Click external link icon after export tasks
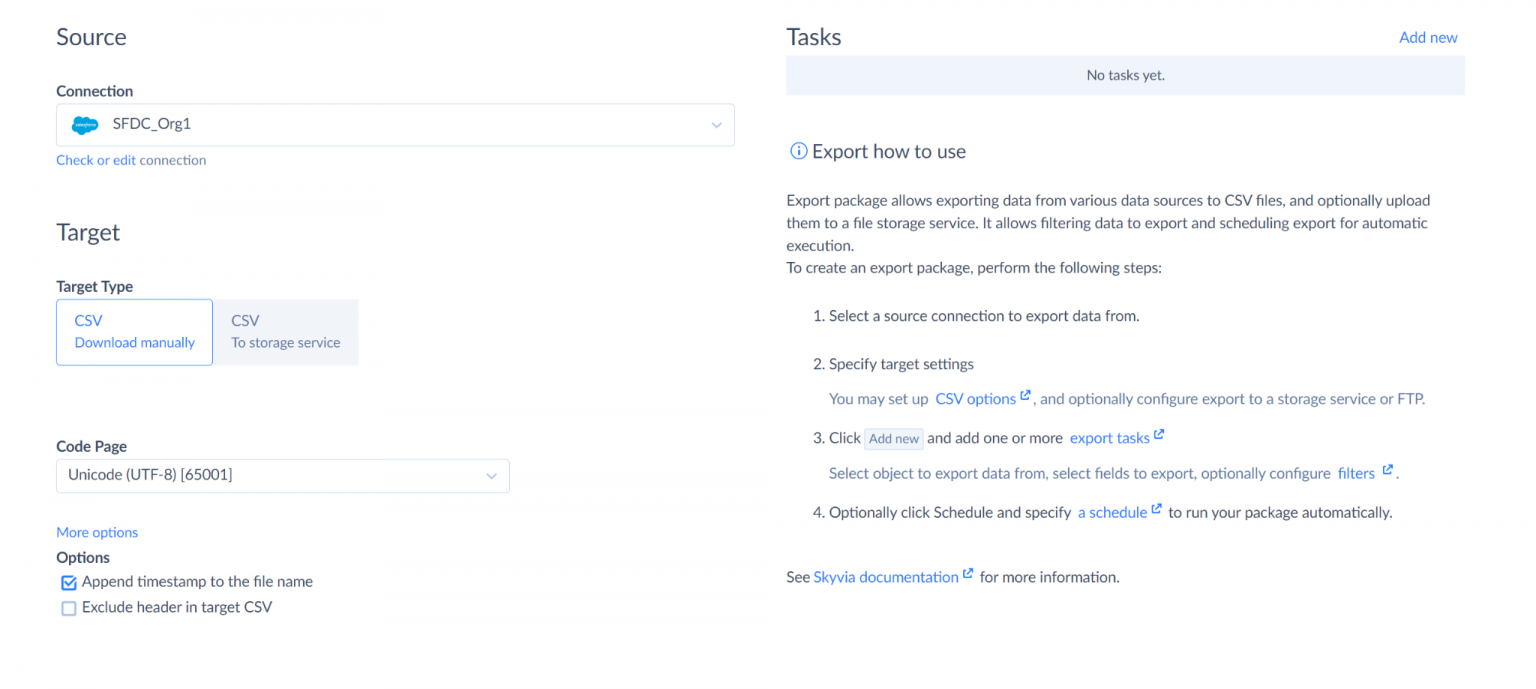 (1159, 435)
